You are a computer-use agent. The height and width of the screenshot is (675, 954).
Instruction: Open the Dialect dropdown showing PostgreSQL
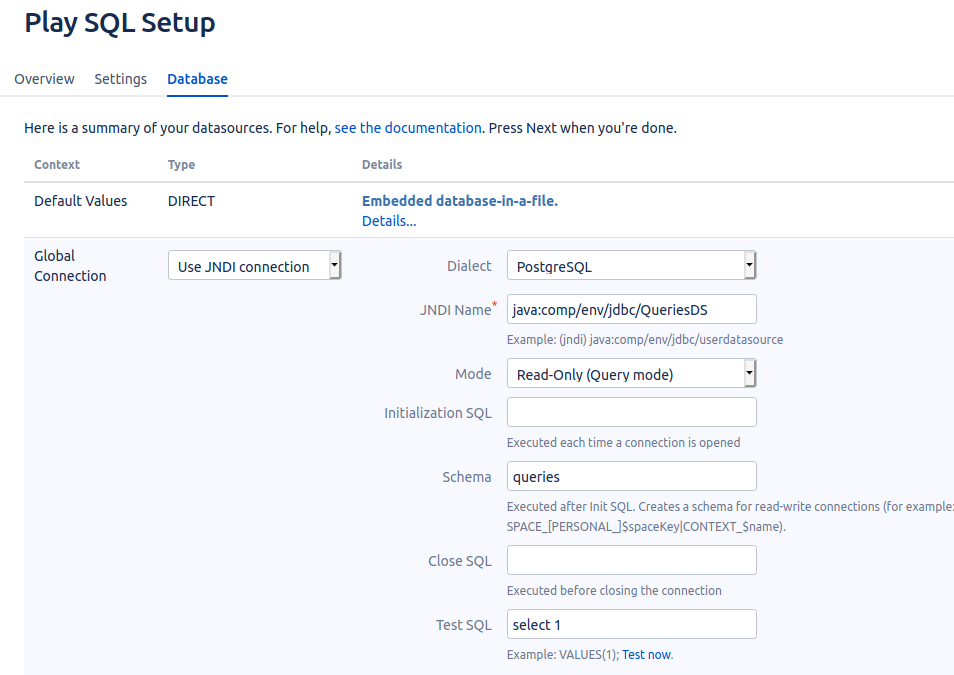pos(631,266)
